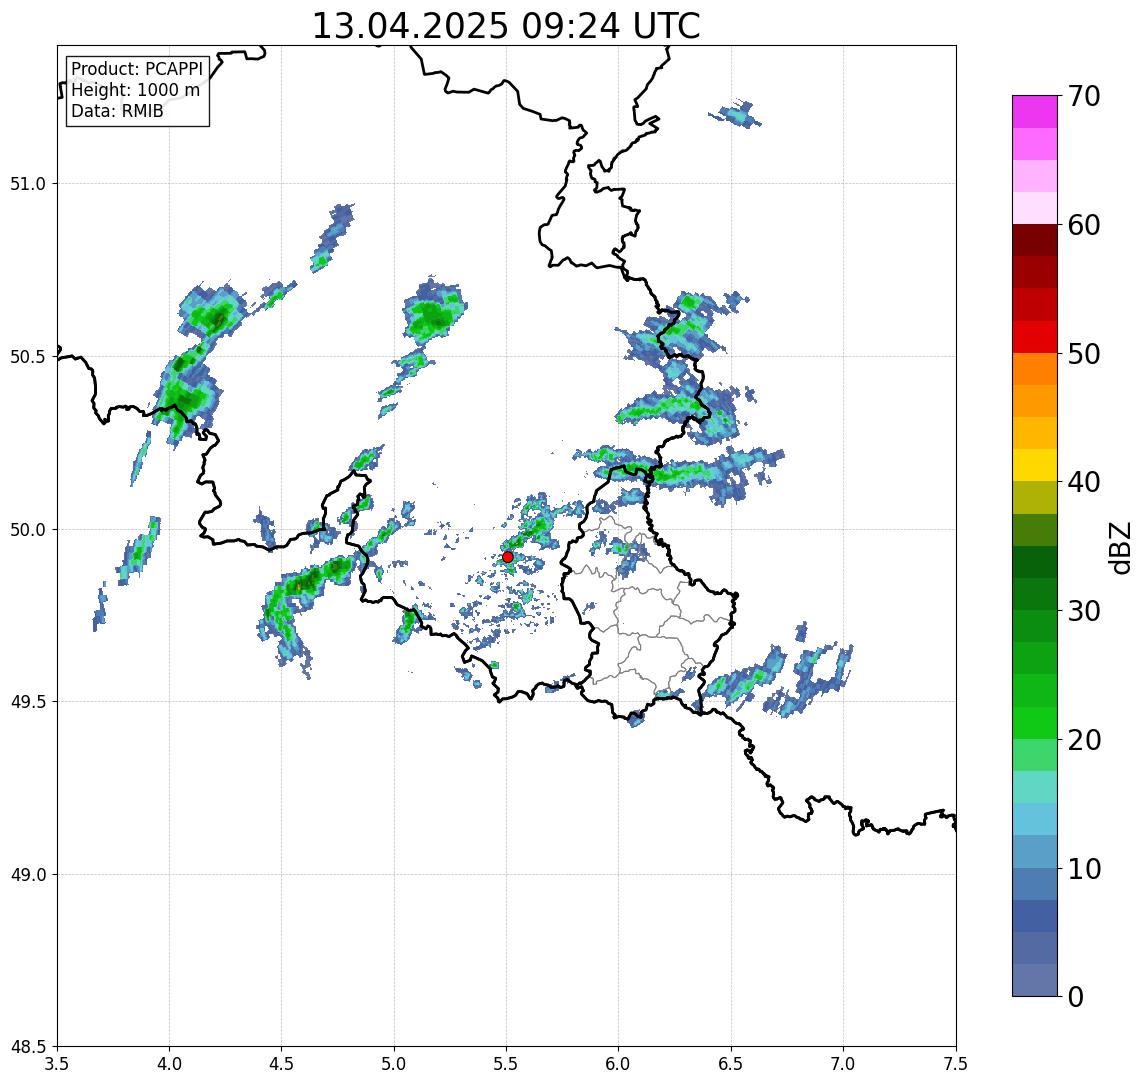
Task: Click the 'Height: 1000 m' legend line
Action: [135, 90]
